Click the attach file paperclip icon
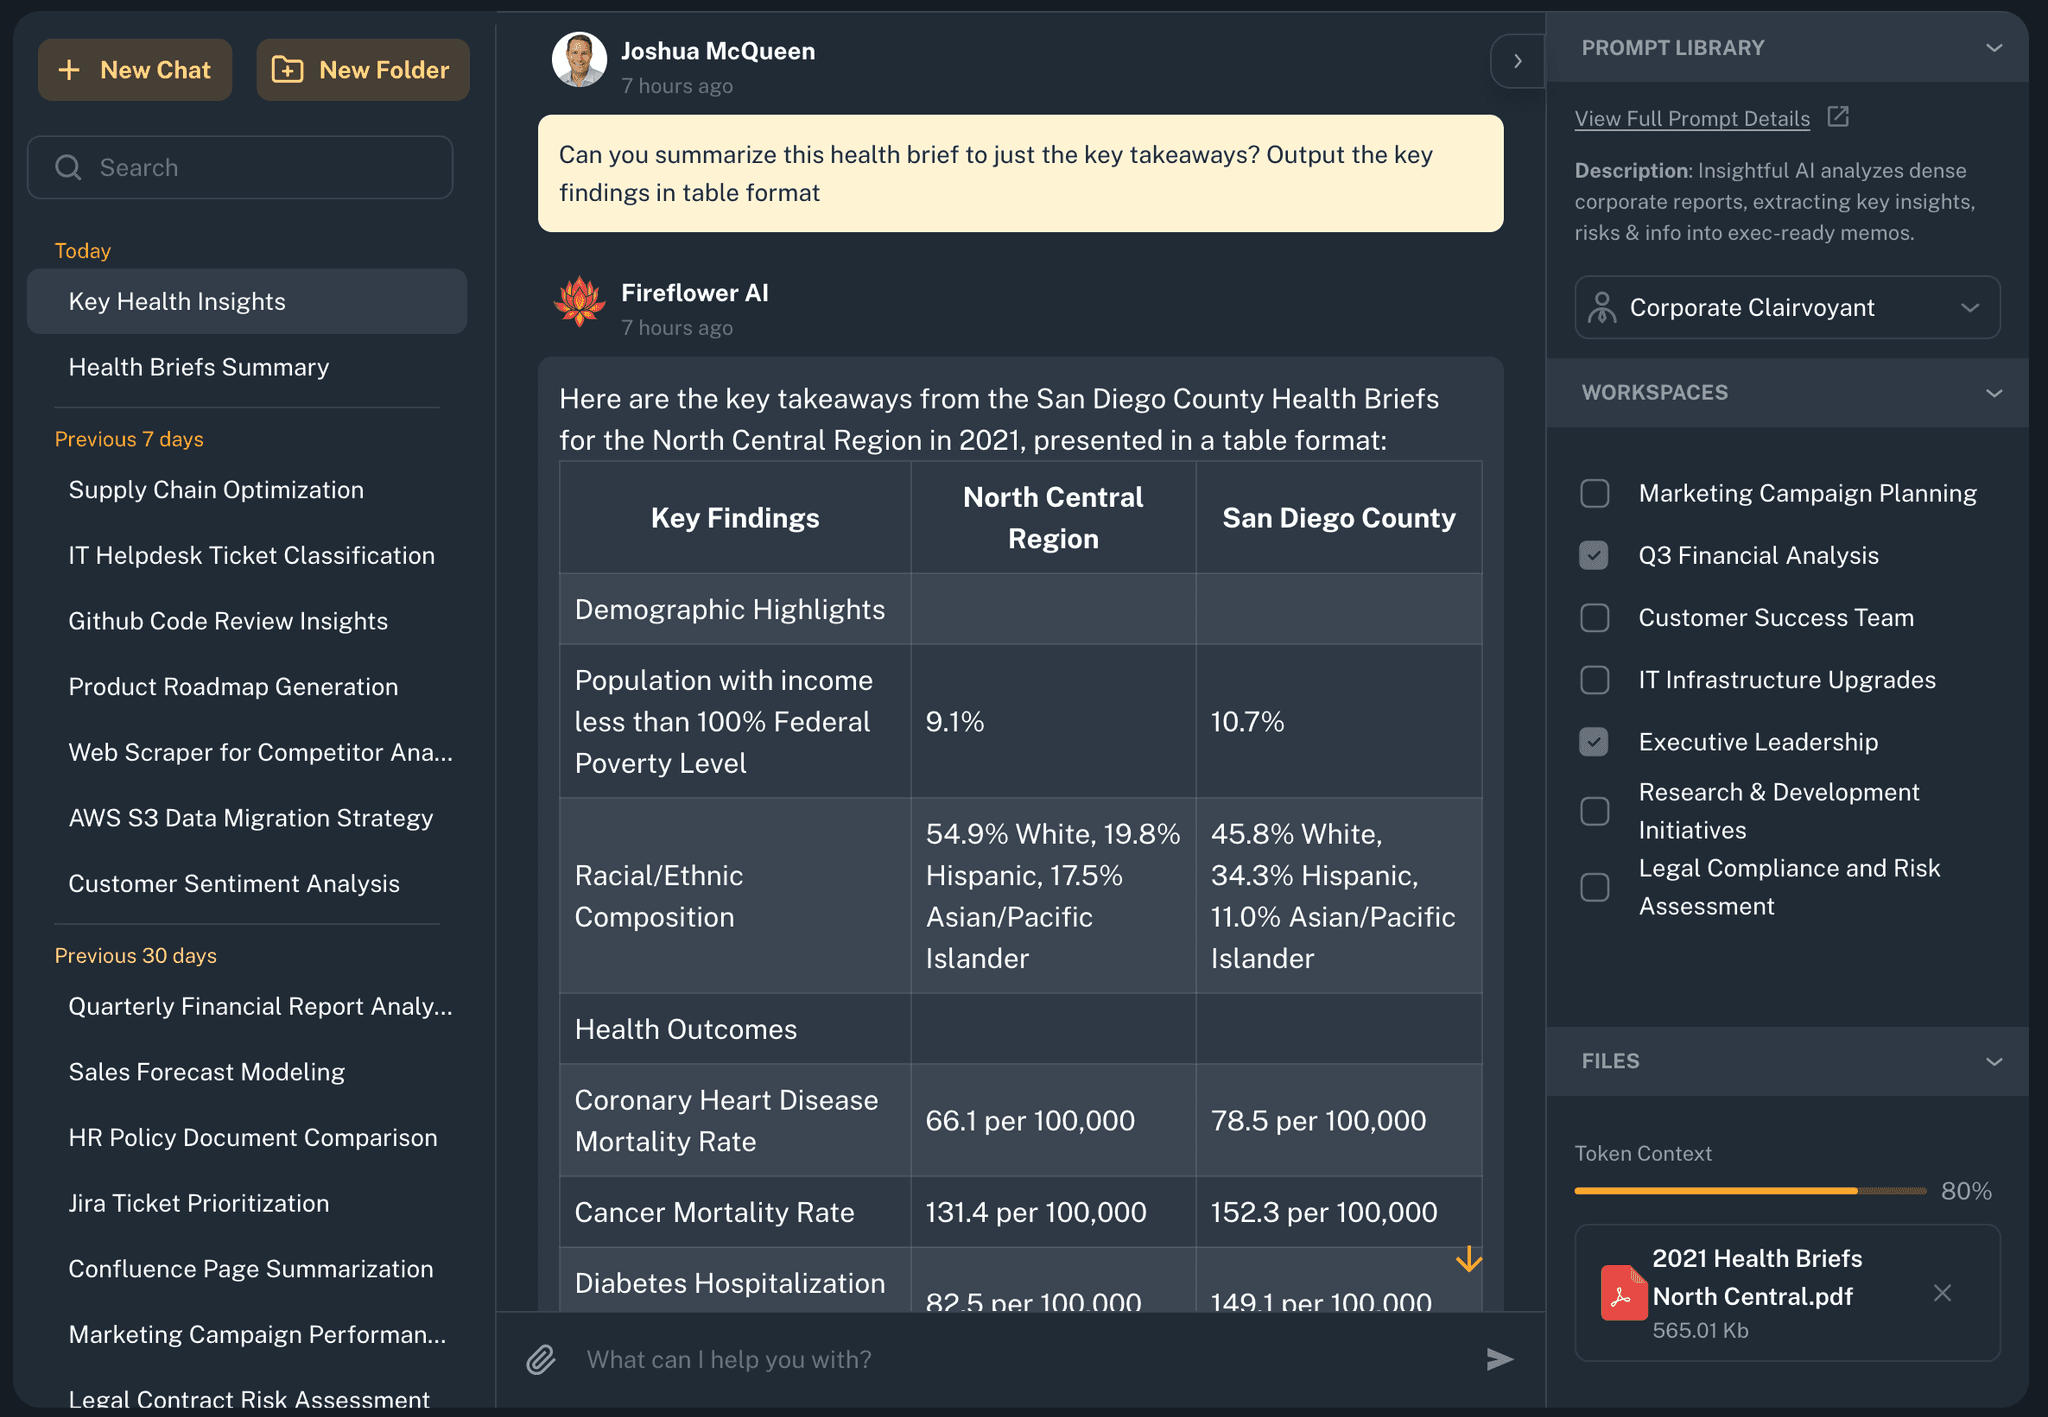2048x1417 pixels. click(x=541, y=1359)
